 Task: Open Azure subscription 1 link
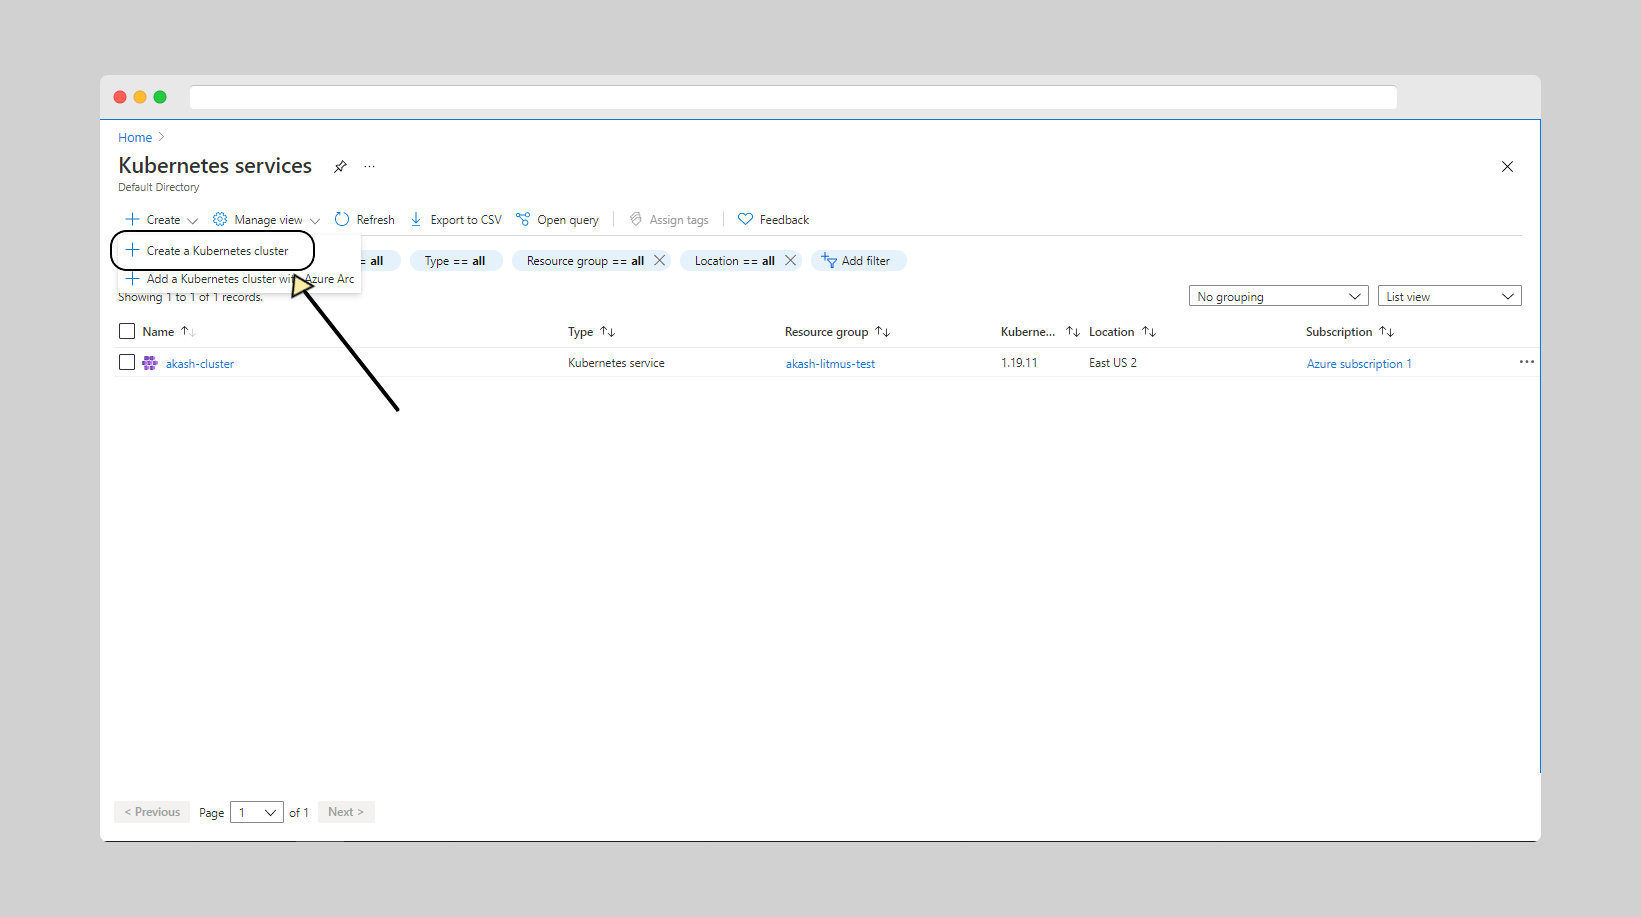(x=1359, y=364)
